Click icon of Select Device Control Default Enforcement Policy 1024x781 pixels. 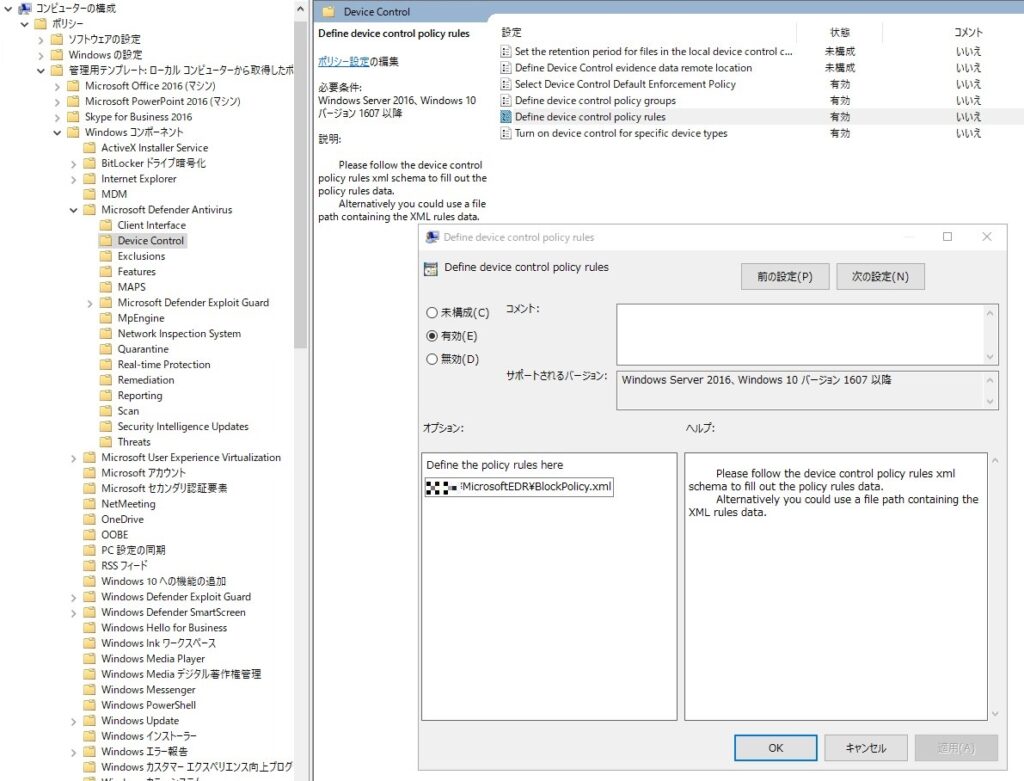(505, 84)
